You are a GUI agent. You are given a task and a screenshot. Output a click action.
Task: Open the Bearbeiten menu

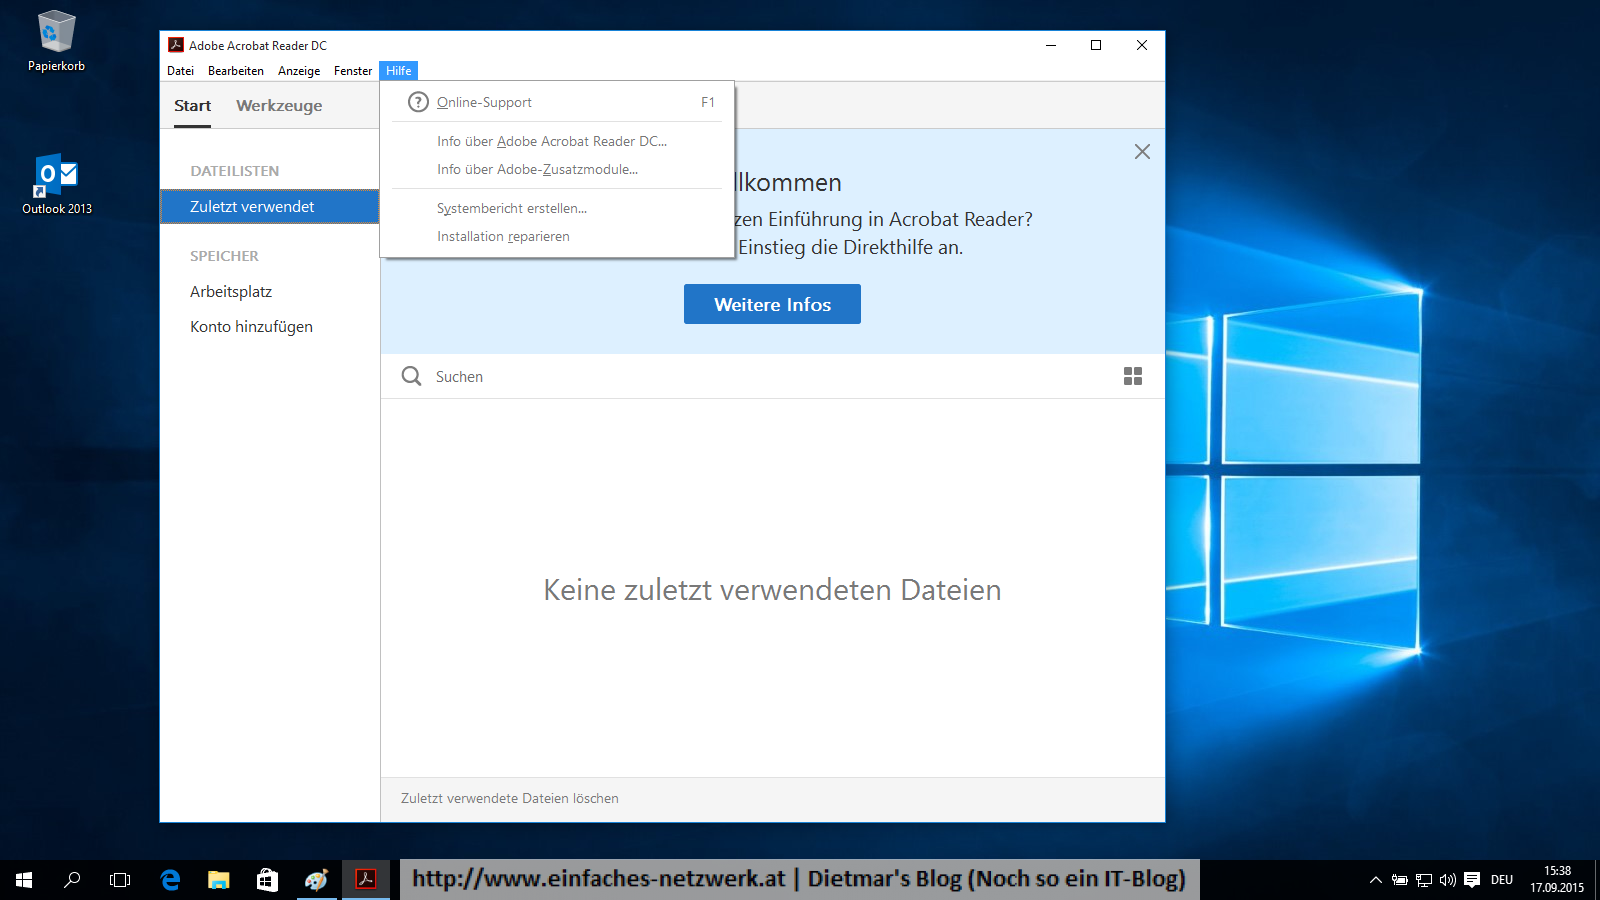pyautogui.click(x=236, y=71)
